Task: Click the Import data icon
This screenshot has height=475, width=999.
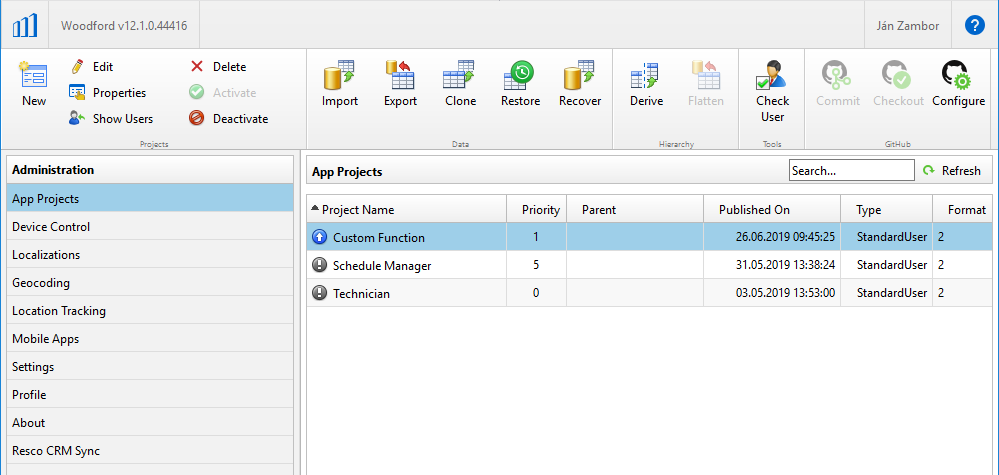Action: 340,84
